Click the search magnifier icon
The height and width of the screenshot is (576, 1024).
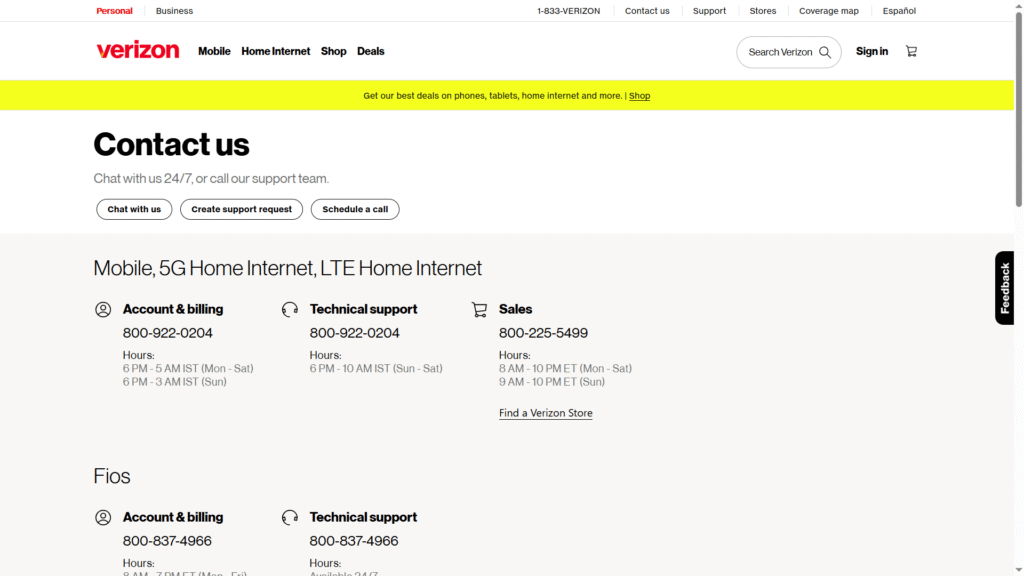(x=825, y=51)
